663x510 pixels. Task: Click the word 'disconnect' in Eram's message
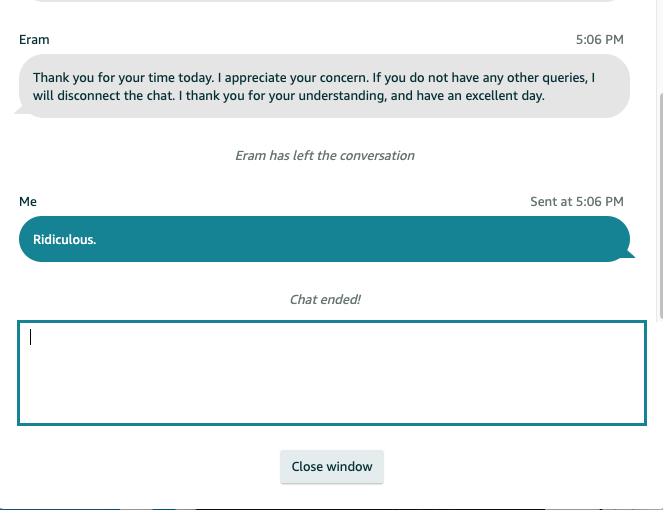click(x=89, y=96)
